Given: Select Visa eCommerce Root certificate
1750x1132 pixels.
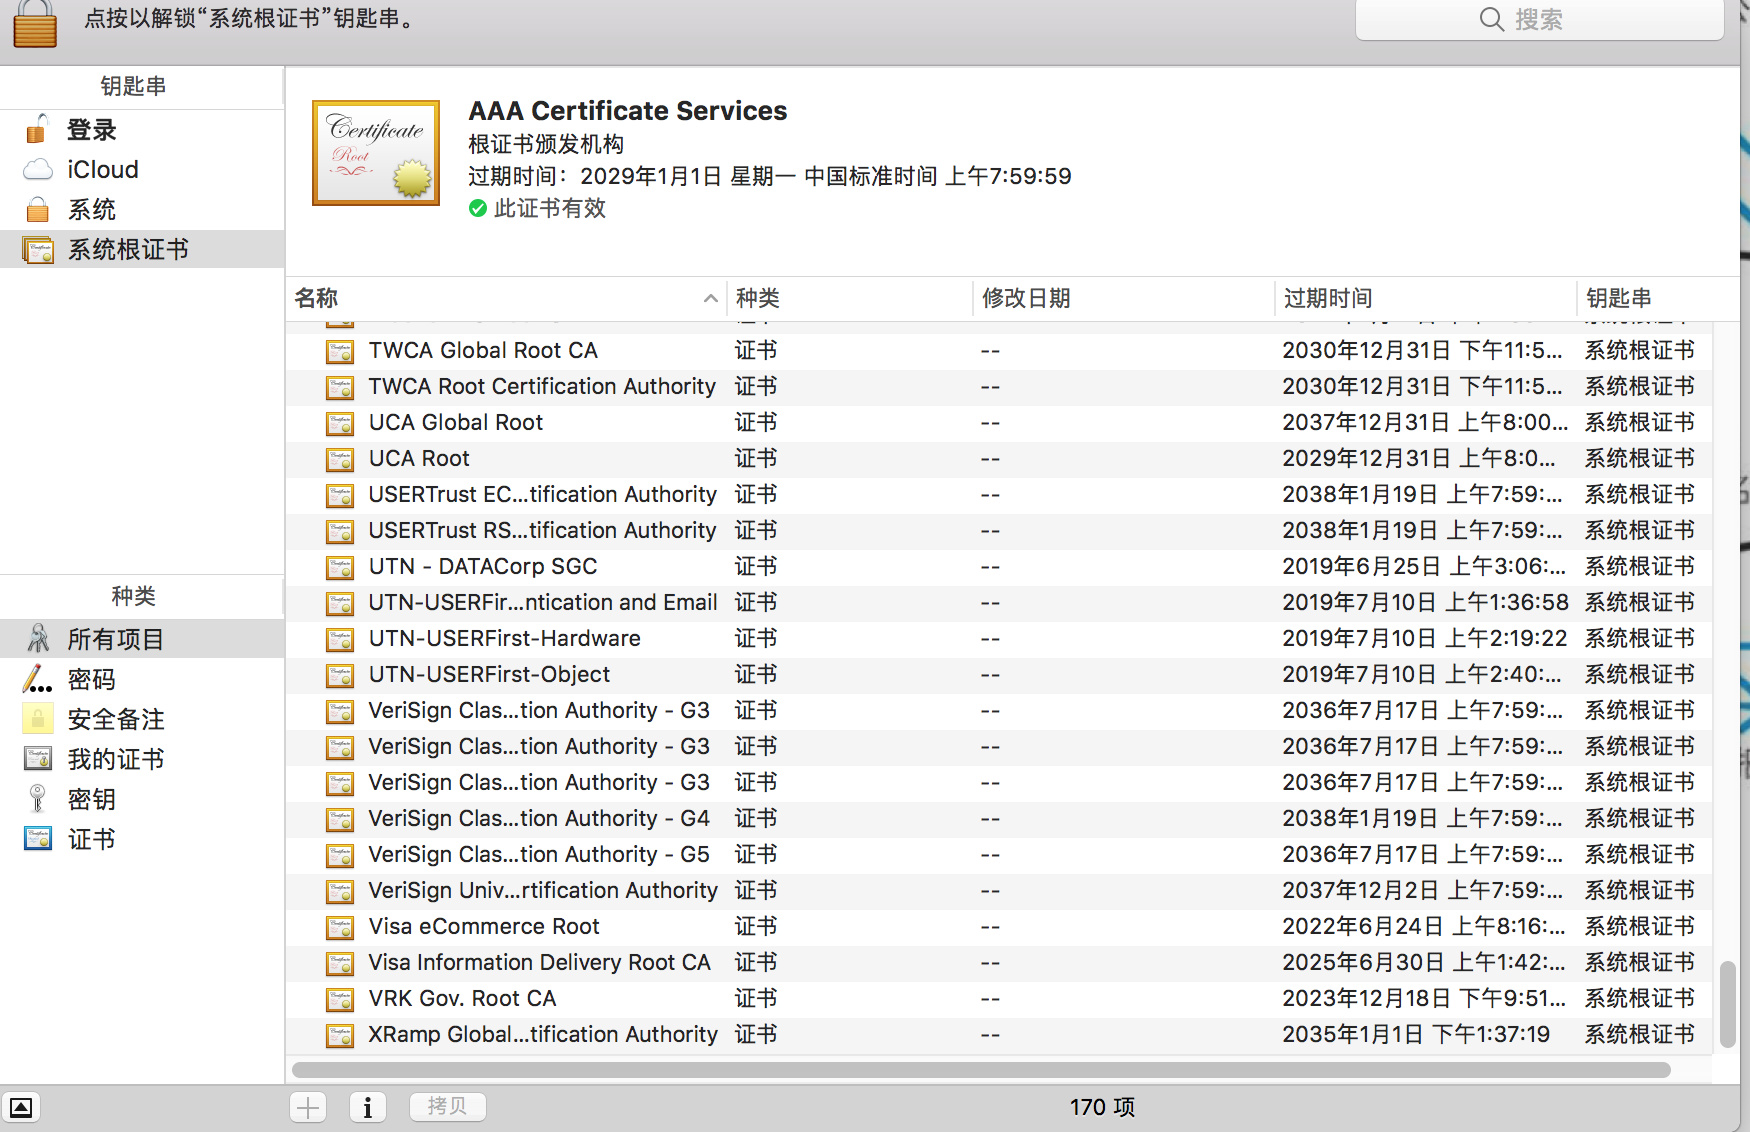Looking at the screenshot, I should (x=998, y=927).
